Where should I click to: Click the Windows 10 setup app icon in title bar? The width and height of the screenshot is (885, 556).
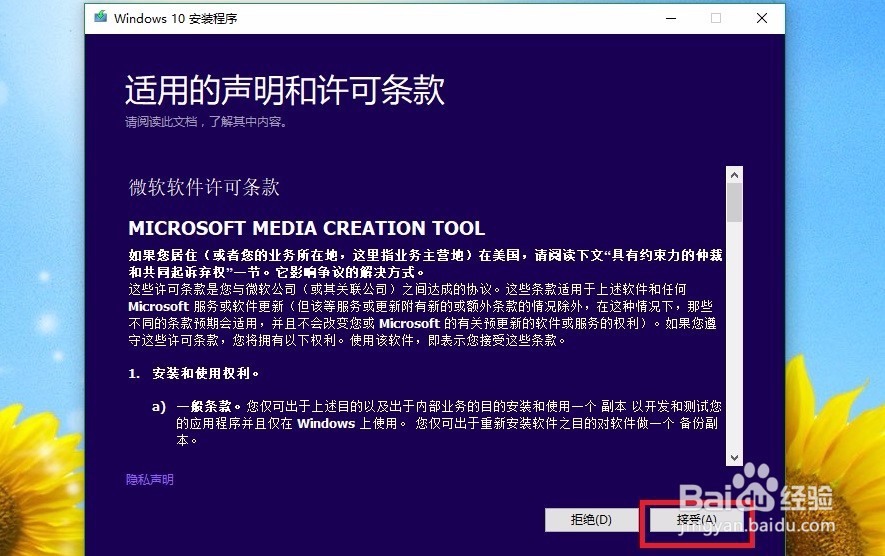[101, 17]
